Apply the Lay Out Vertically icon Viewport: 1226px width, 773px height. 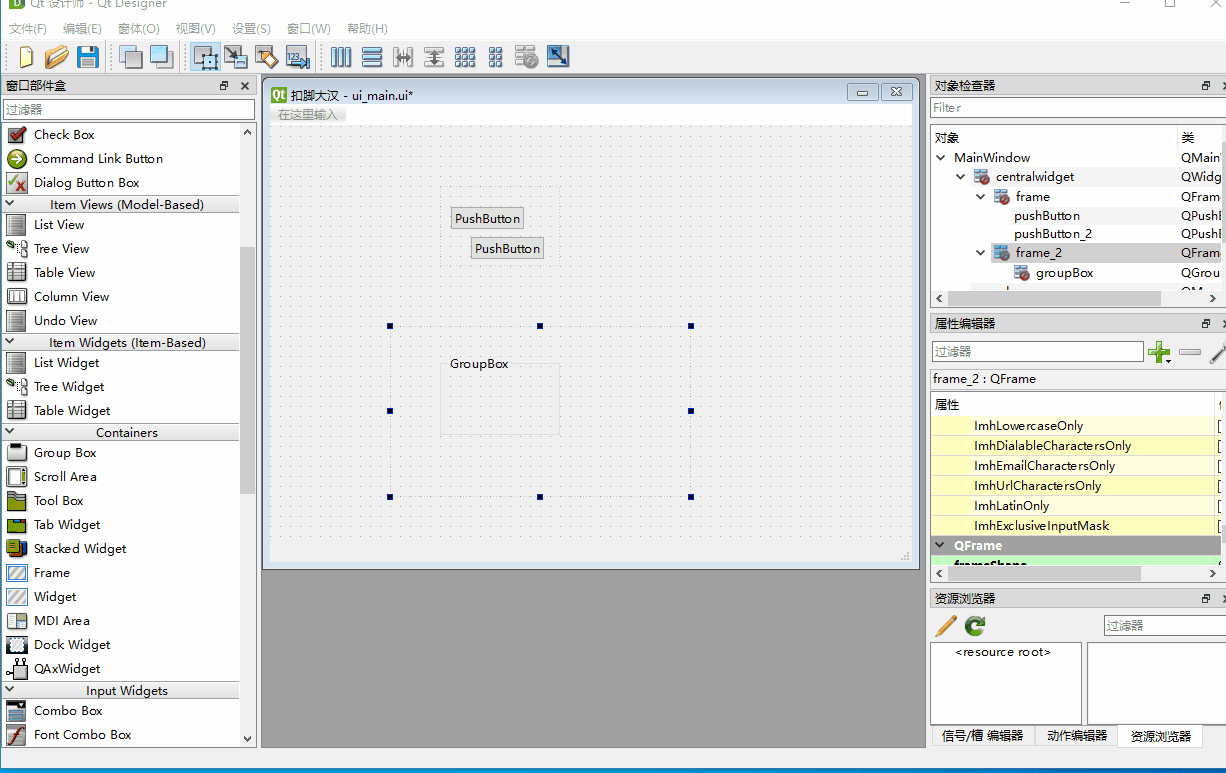[x=372, y=57]
